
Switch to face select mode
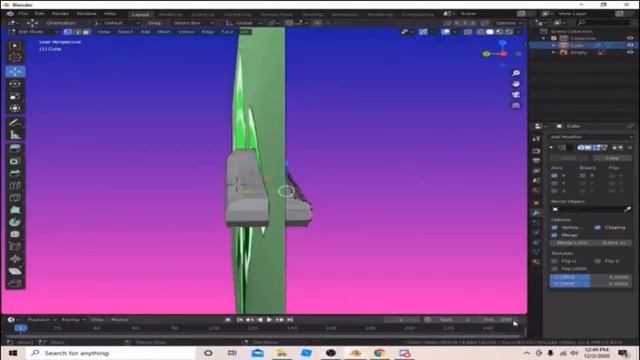pos(86,32)
